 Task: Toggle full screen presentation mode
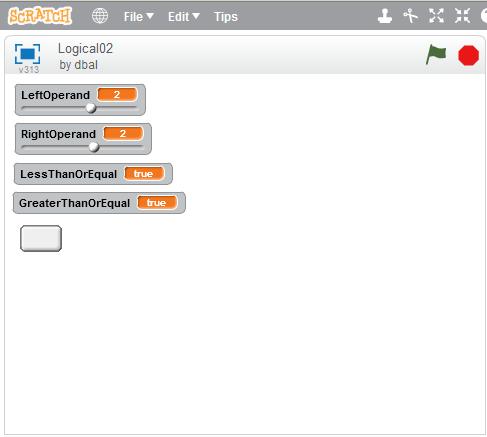tap(27, 54)
